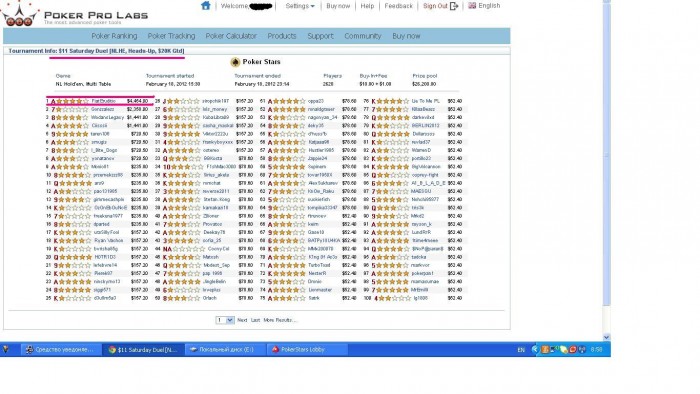Click the scrollbar down arrow
Screen dimensions: 700x394
[606, 337]
